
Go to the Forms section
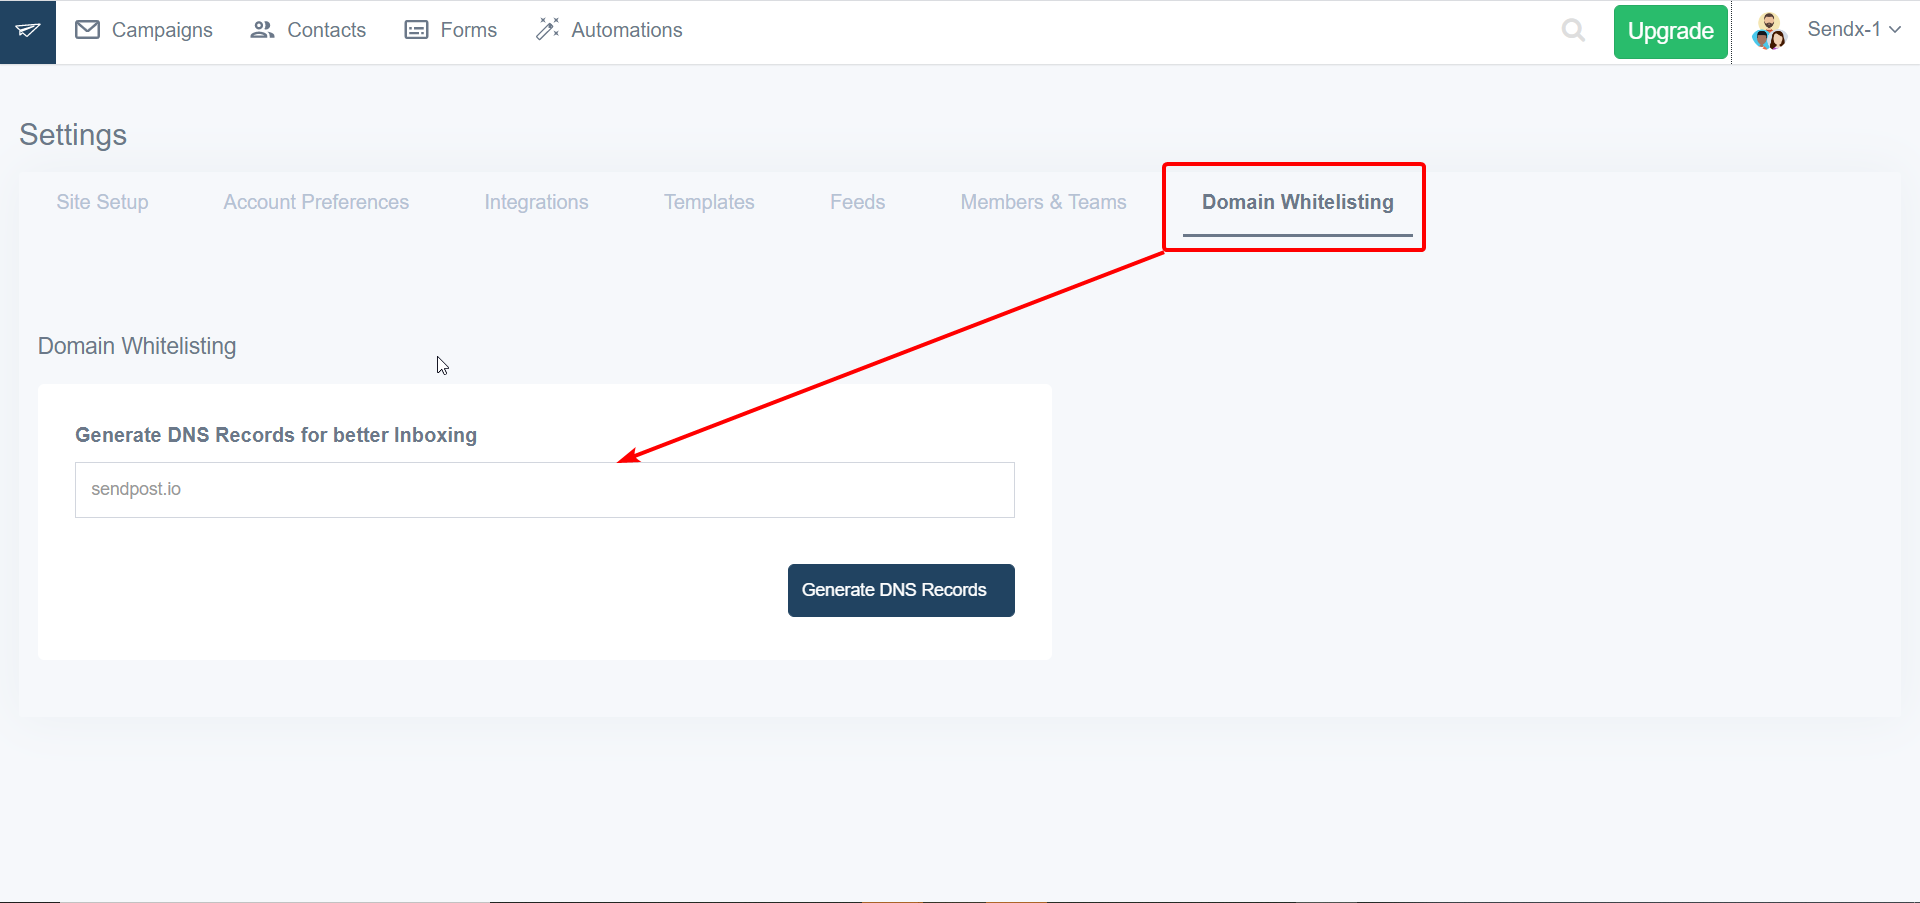point(468,30)
